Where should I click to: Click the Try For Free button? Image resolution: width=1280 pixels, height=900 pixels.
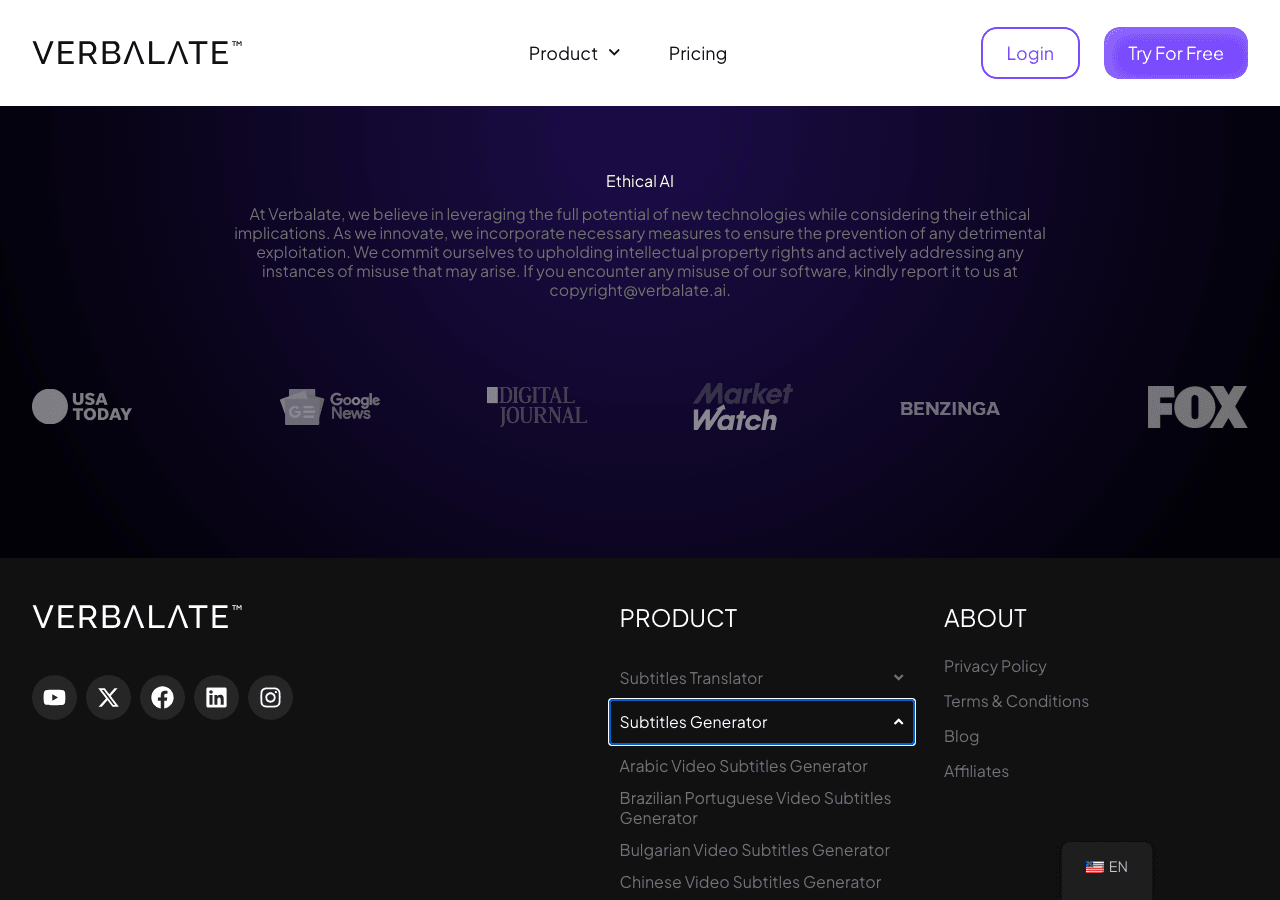point(1176,53)
